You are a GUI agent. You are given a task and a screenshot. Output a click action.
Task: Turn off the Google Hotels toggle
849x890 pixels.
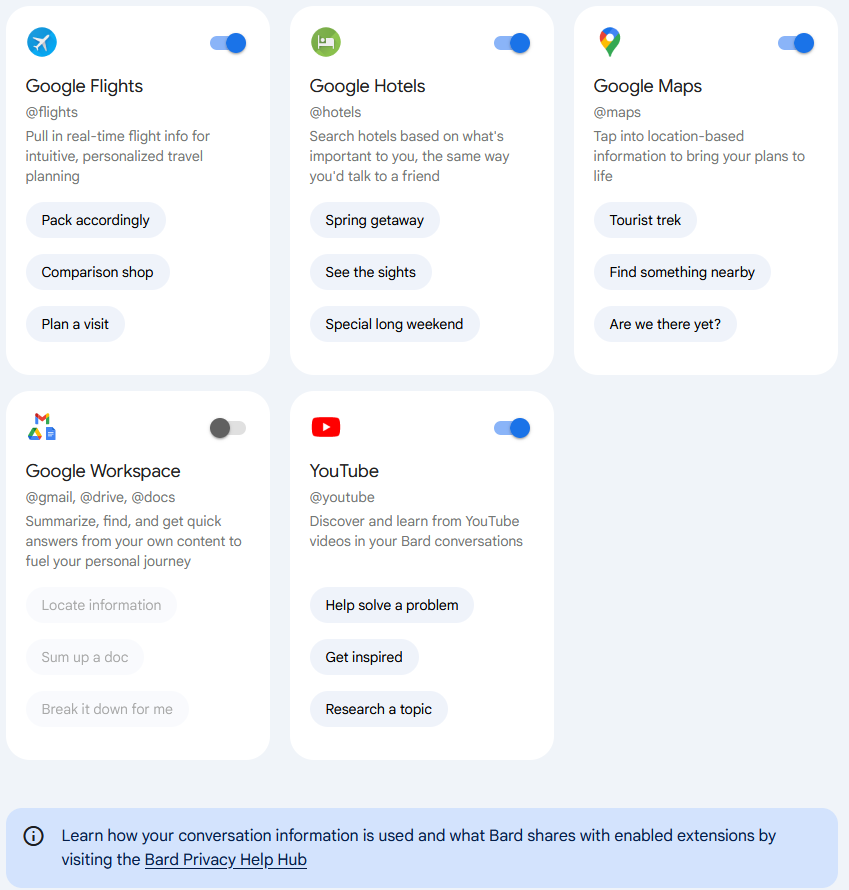tap(512, 43)
